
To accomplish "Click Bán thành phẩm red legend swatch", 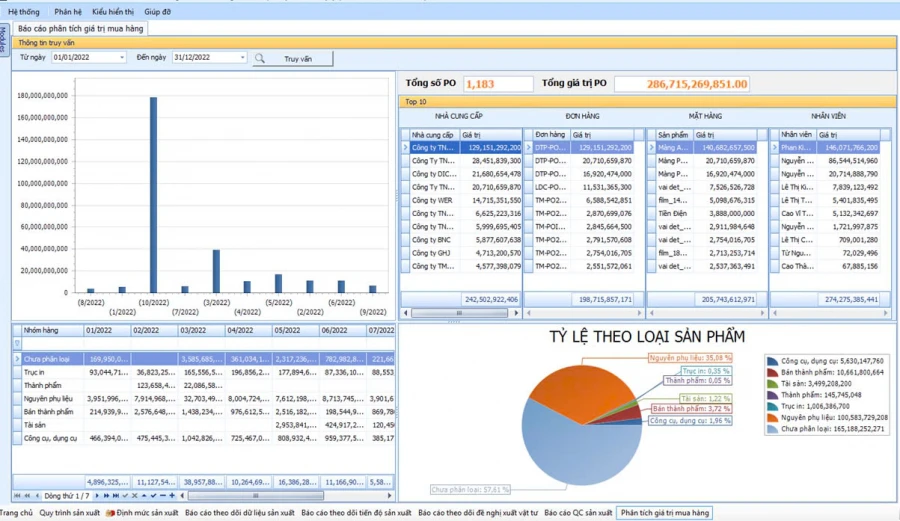I will pos(773,372).
